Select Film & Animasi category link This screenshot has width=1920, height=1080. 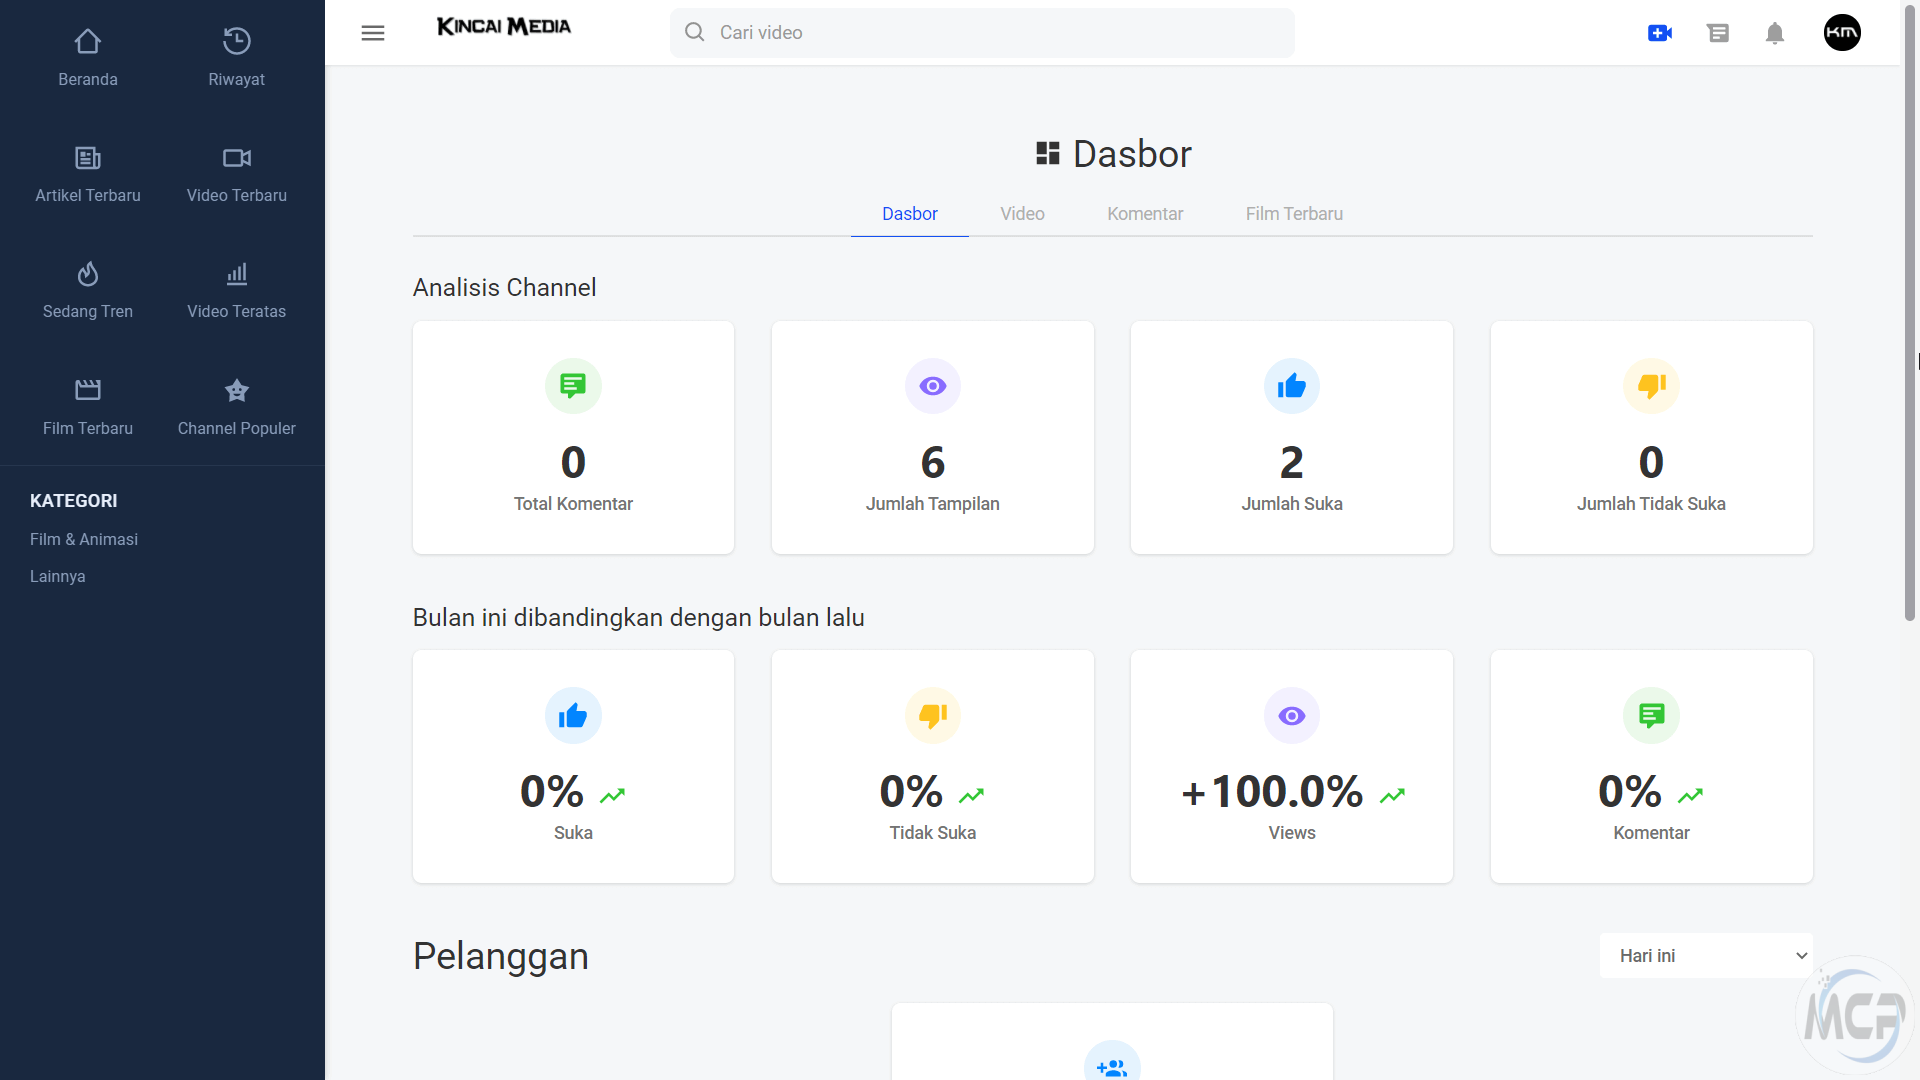tap(84, 539)
